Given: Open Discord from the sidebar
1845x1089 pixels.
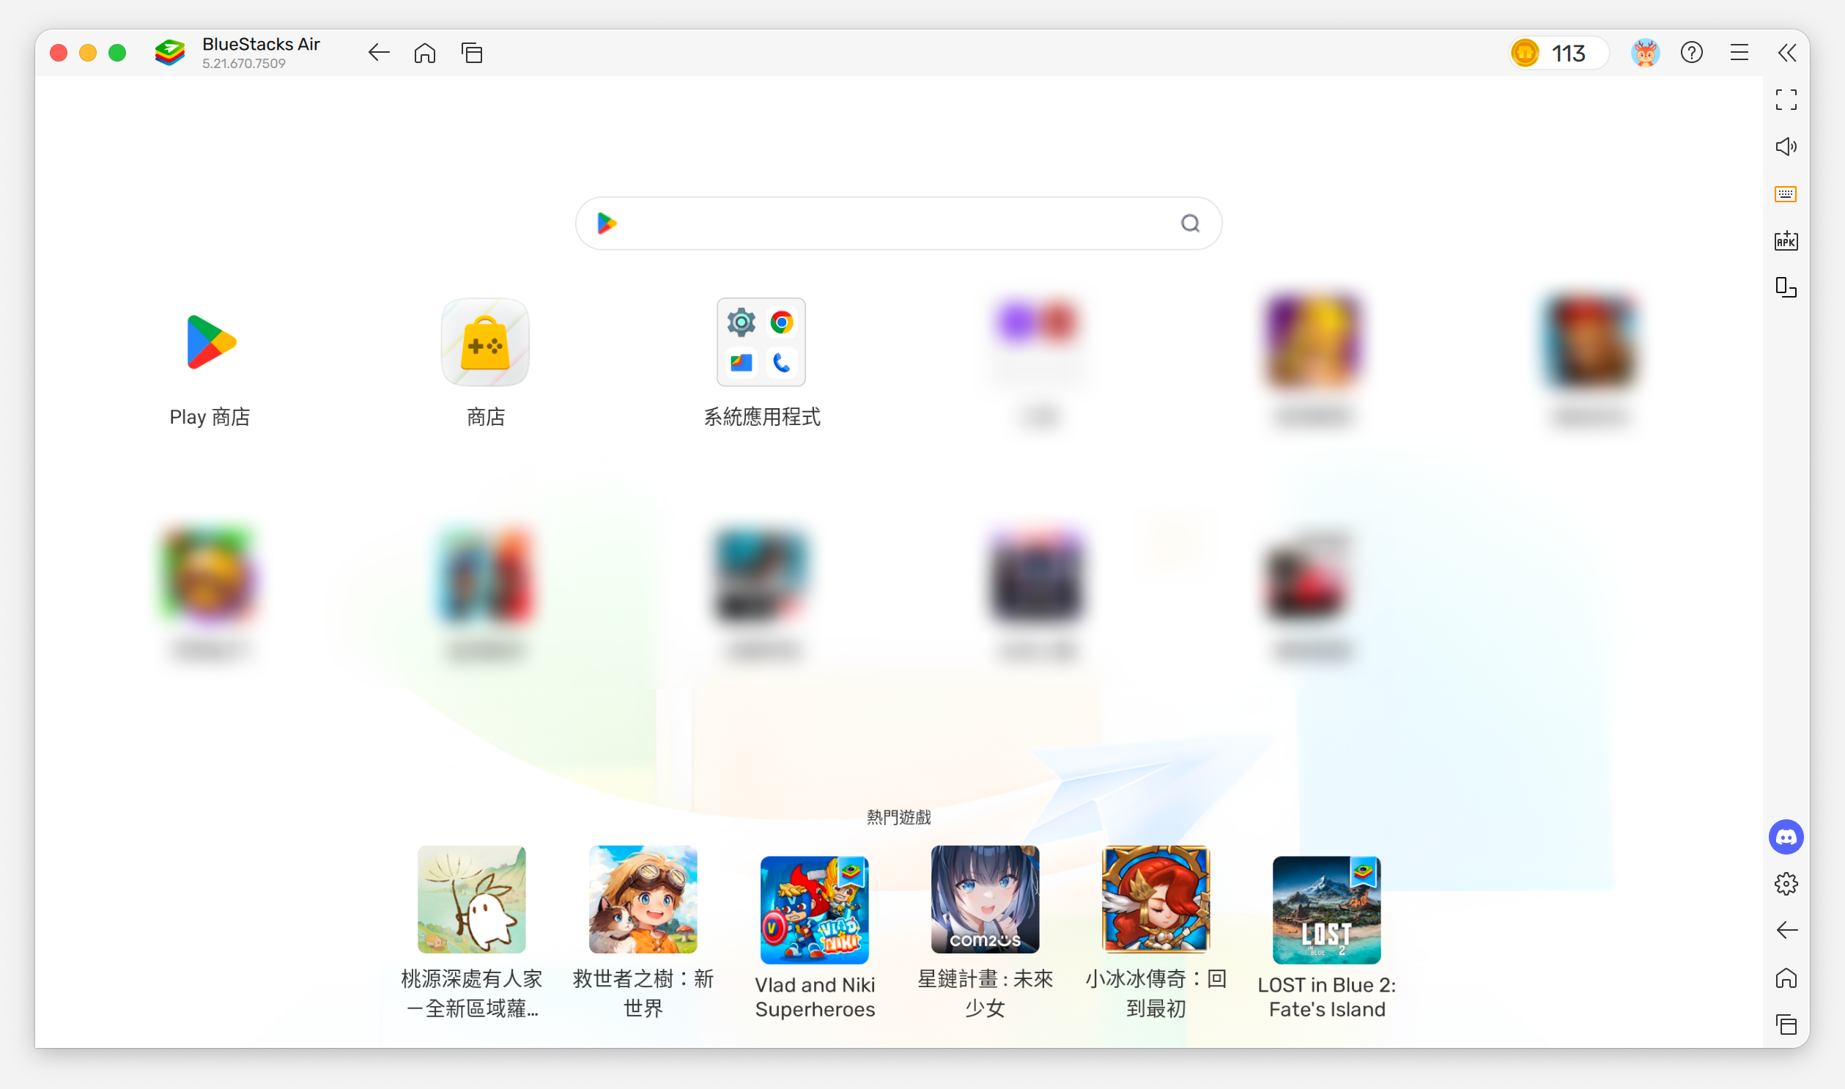Looking at the screenshot, I should pyautogui.click(x=1786, y=837).
